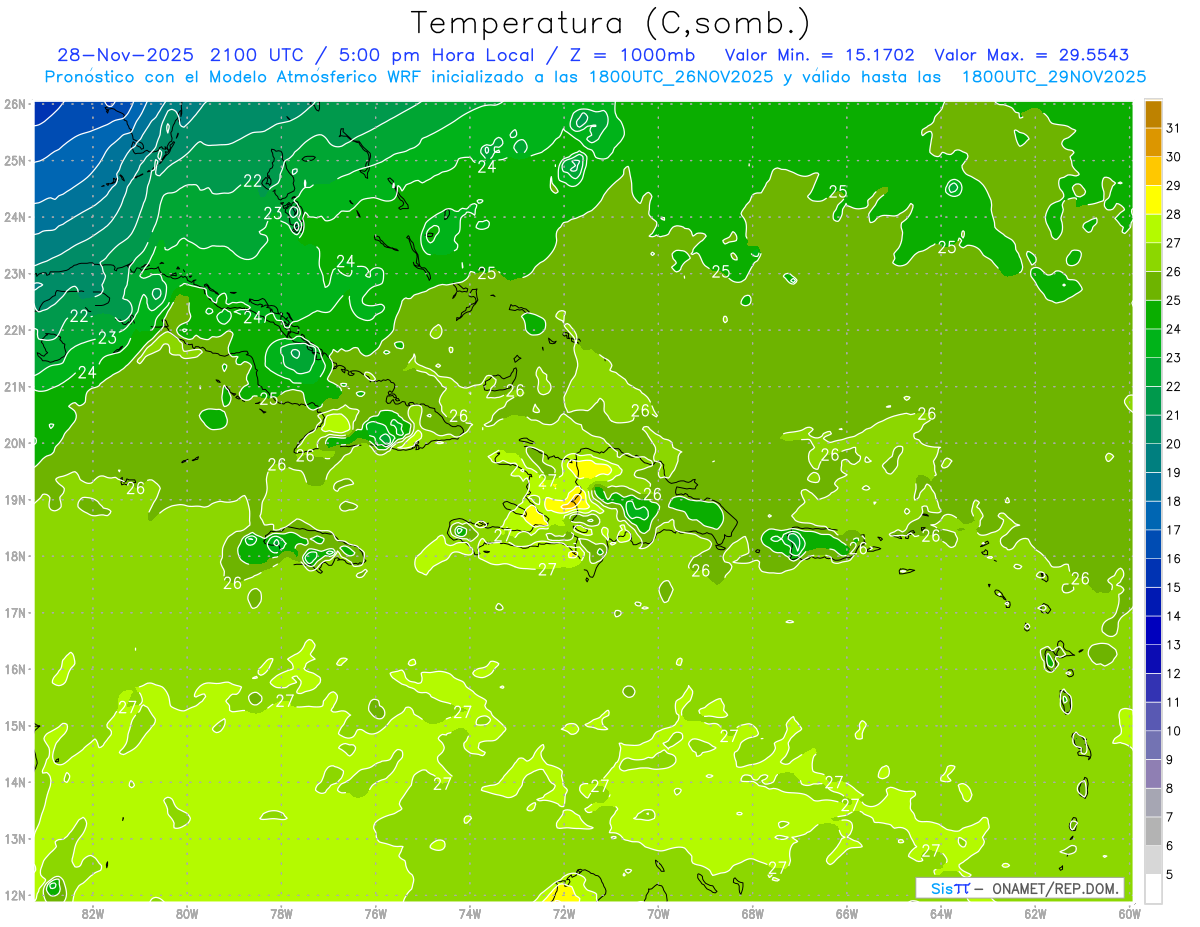1200x927 pixels.
Task: Click the "62W" longitude axis label
Action: click(1035, 913)
